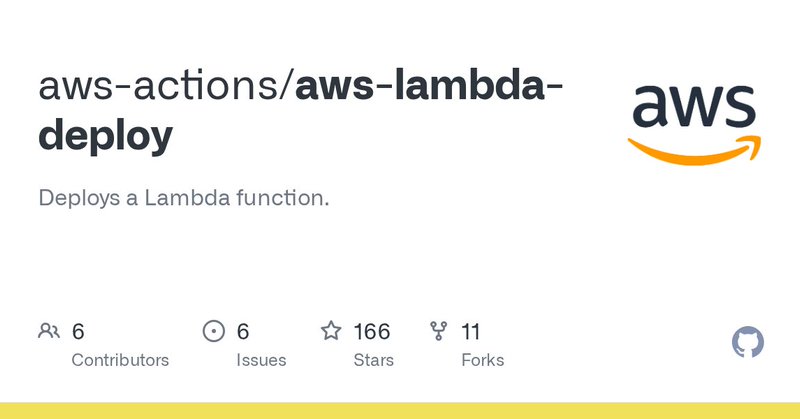The width and height of the screenshot is (800, 419).
Task: Click the Stars star icon
Action: point(331,331)
